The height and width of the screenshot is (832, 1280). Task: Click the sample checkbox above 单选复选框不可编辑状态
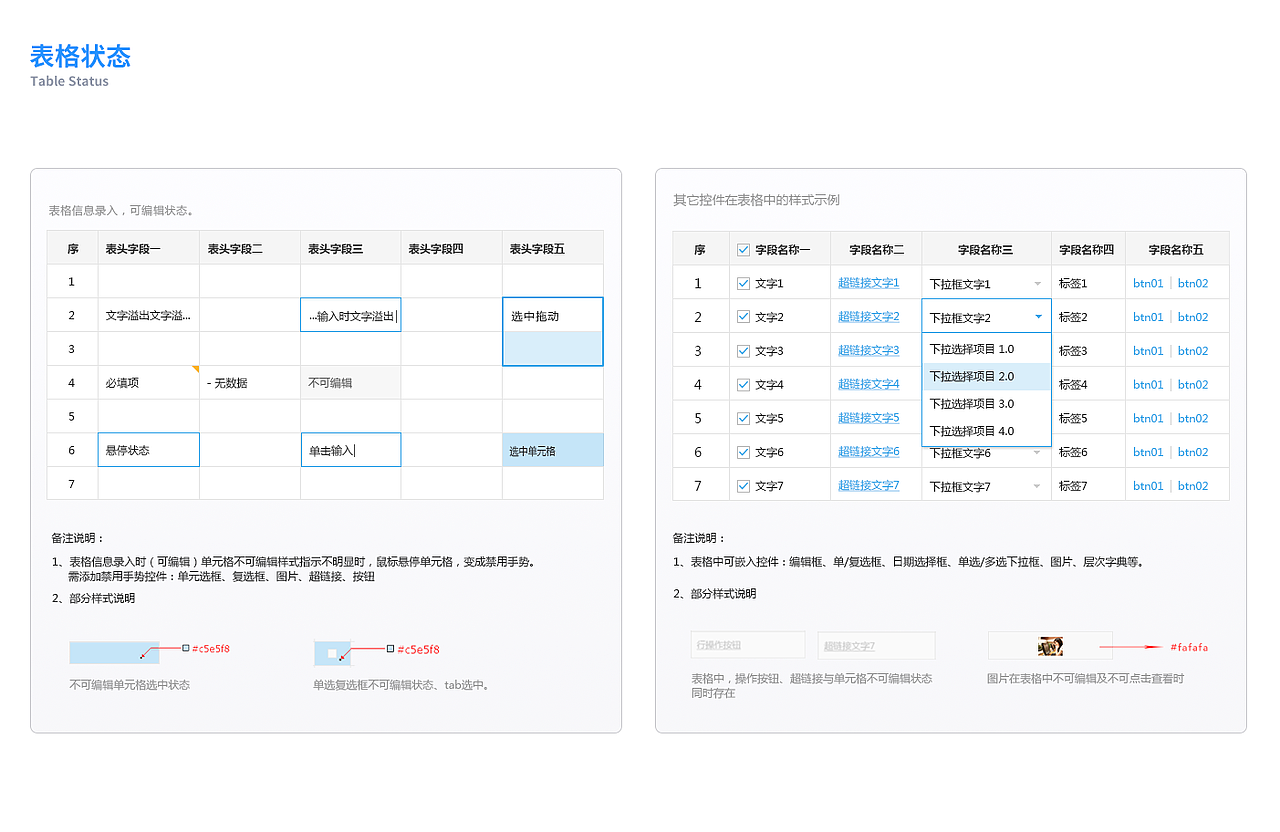click(x=333, y=653)
